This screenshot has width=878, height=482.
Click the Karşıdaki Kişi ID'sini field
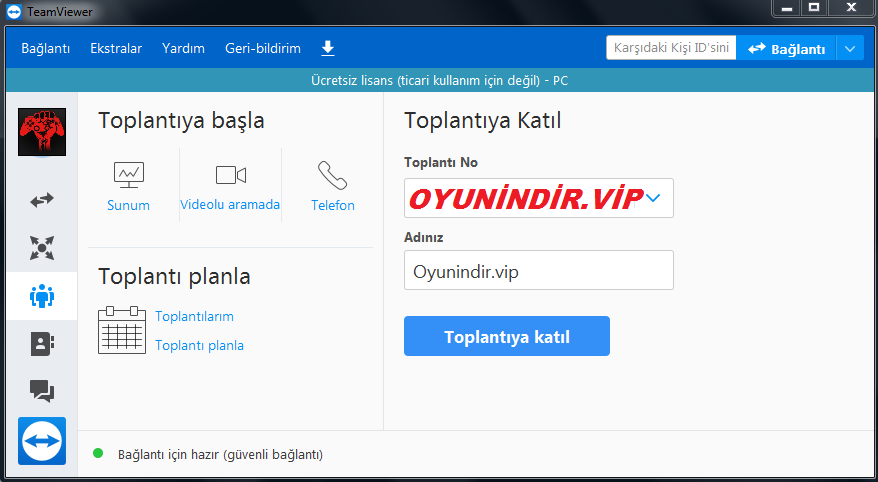[x=670, y=48]
